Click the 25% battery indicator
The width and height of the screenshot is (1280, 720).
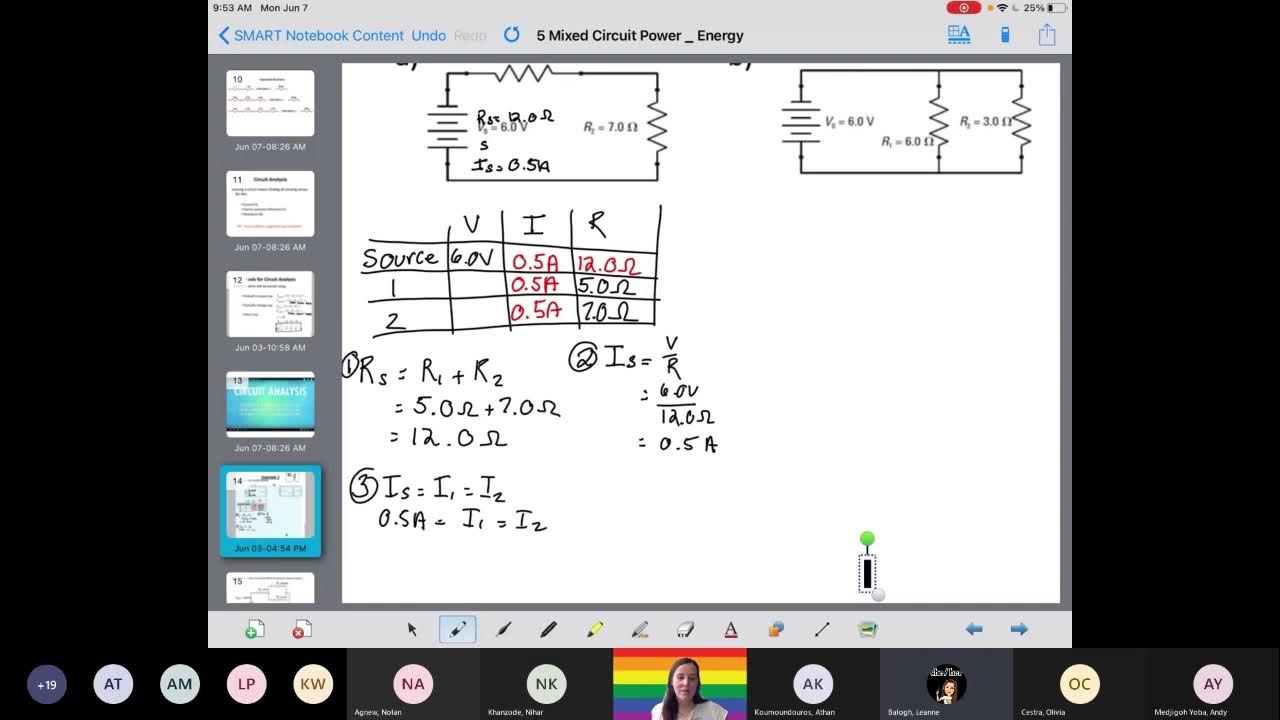pyautogui.click(x=1044, y=7)
